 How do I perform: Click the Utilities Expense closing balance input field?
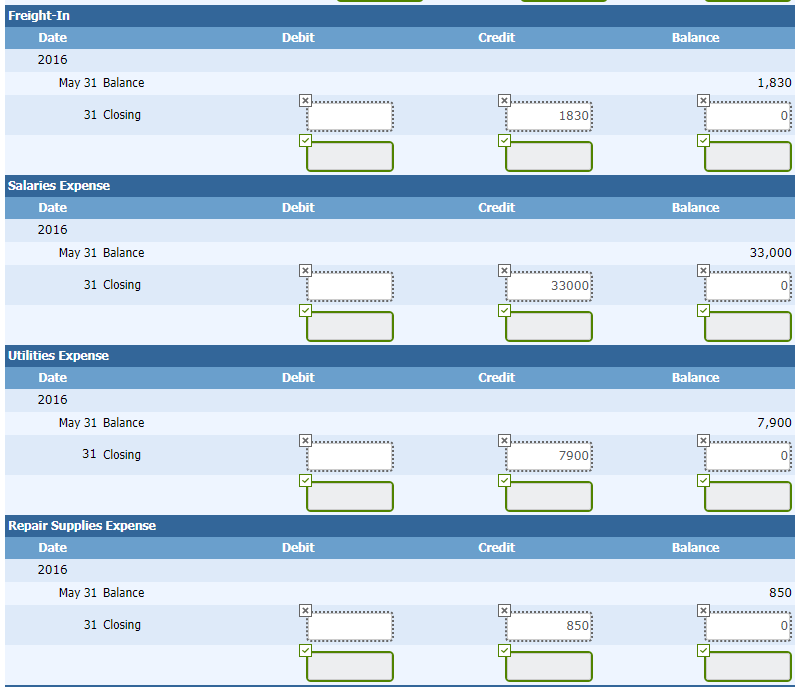[748, 456]
